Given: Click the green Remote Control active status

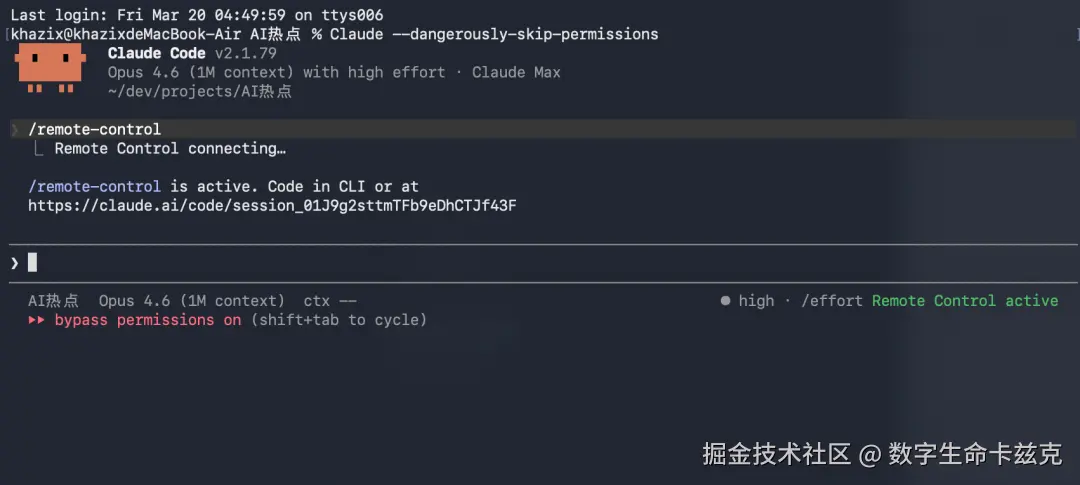Looking at the screenshot, I should 964,301.
